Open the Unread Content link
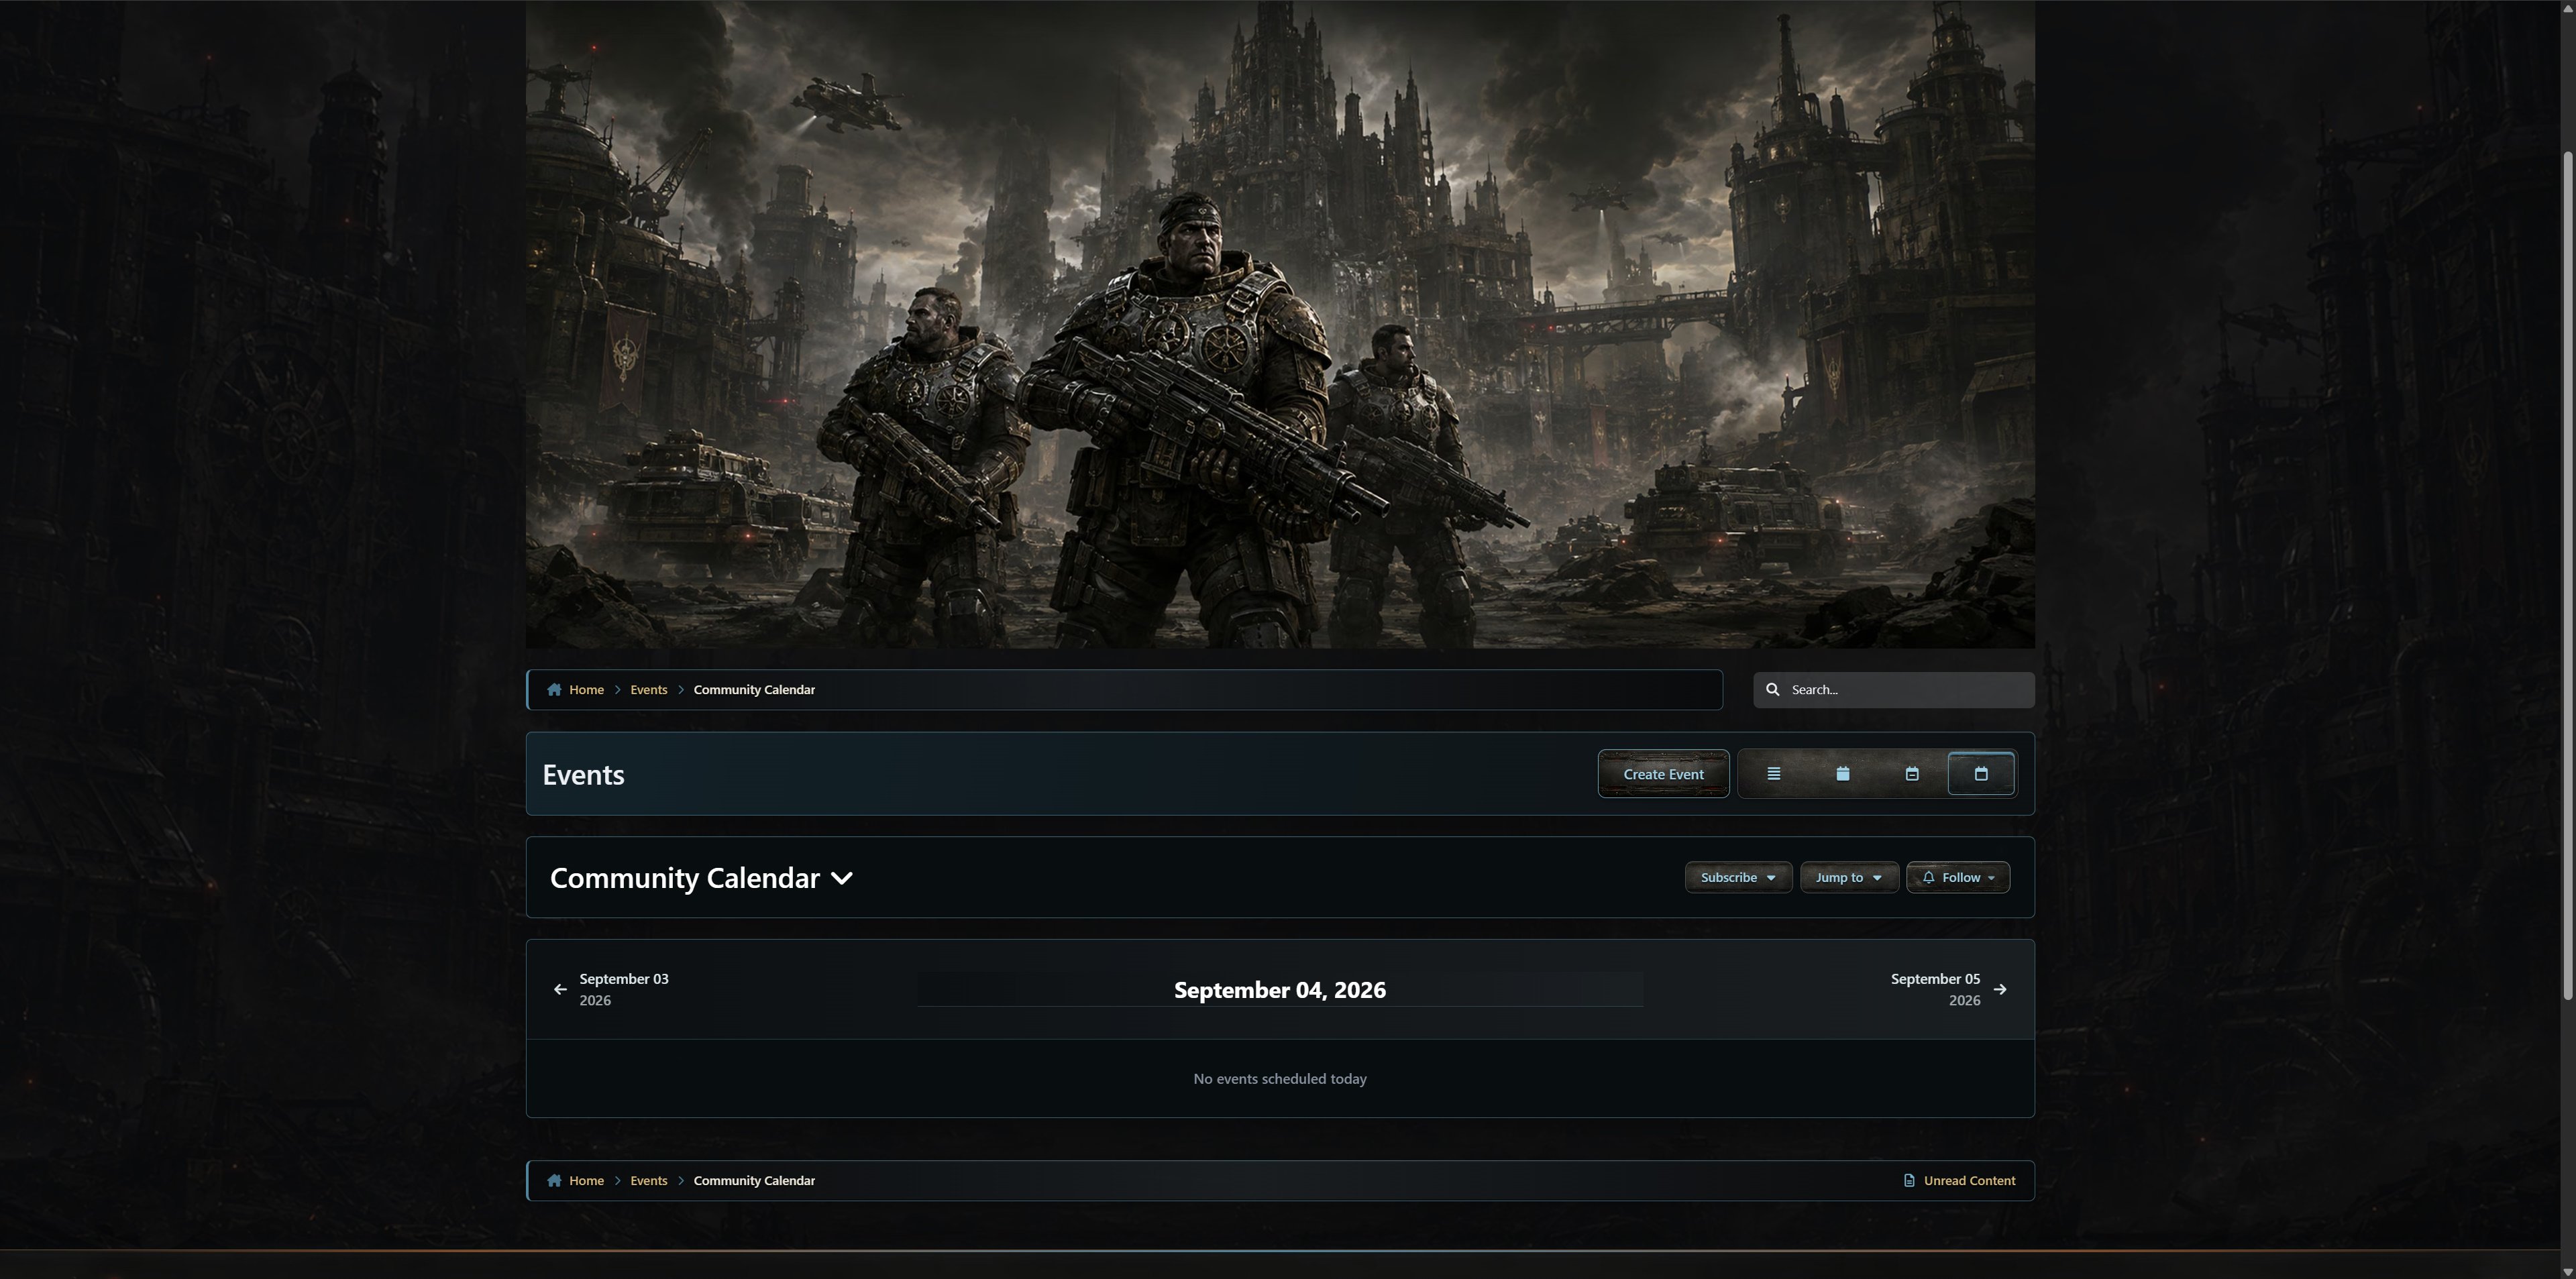The width and height of the screenshot is (2576, 1279). click(1968, 1180)
